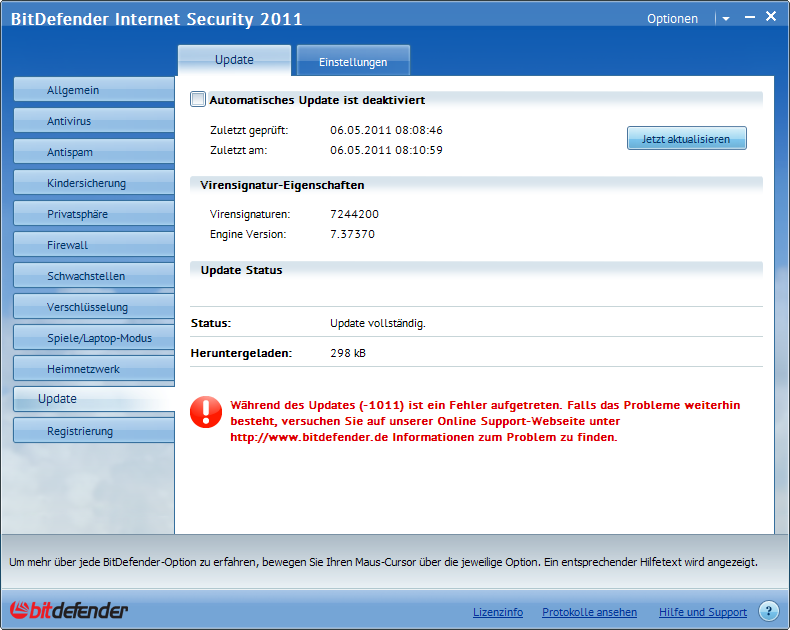Image resolution: width=790 pixels, height=630 pixels.
Task: Open the Registrierung section
Action: 94,430
